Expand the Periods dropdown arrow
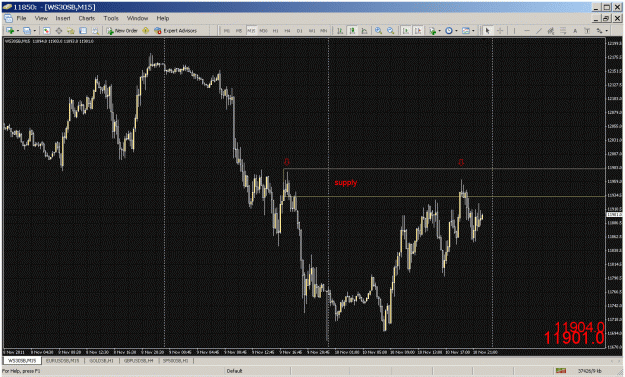Screen dimensions: 625x377 [456, 31]
